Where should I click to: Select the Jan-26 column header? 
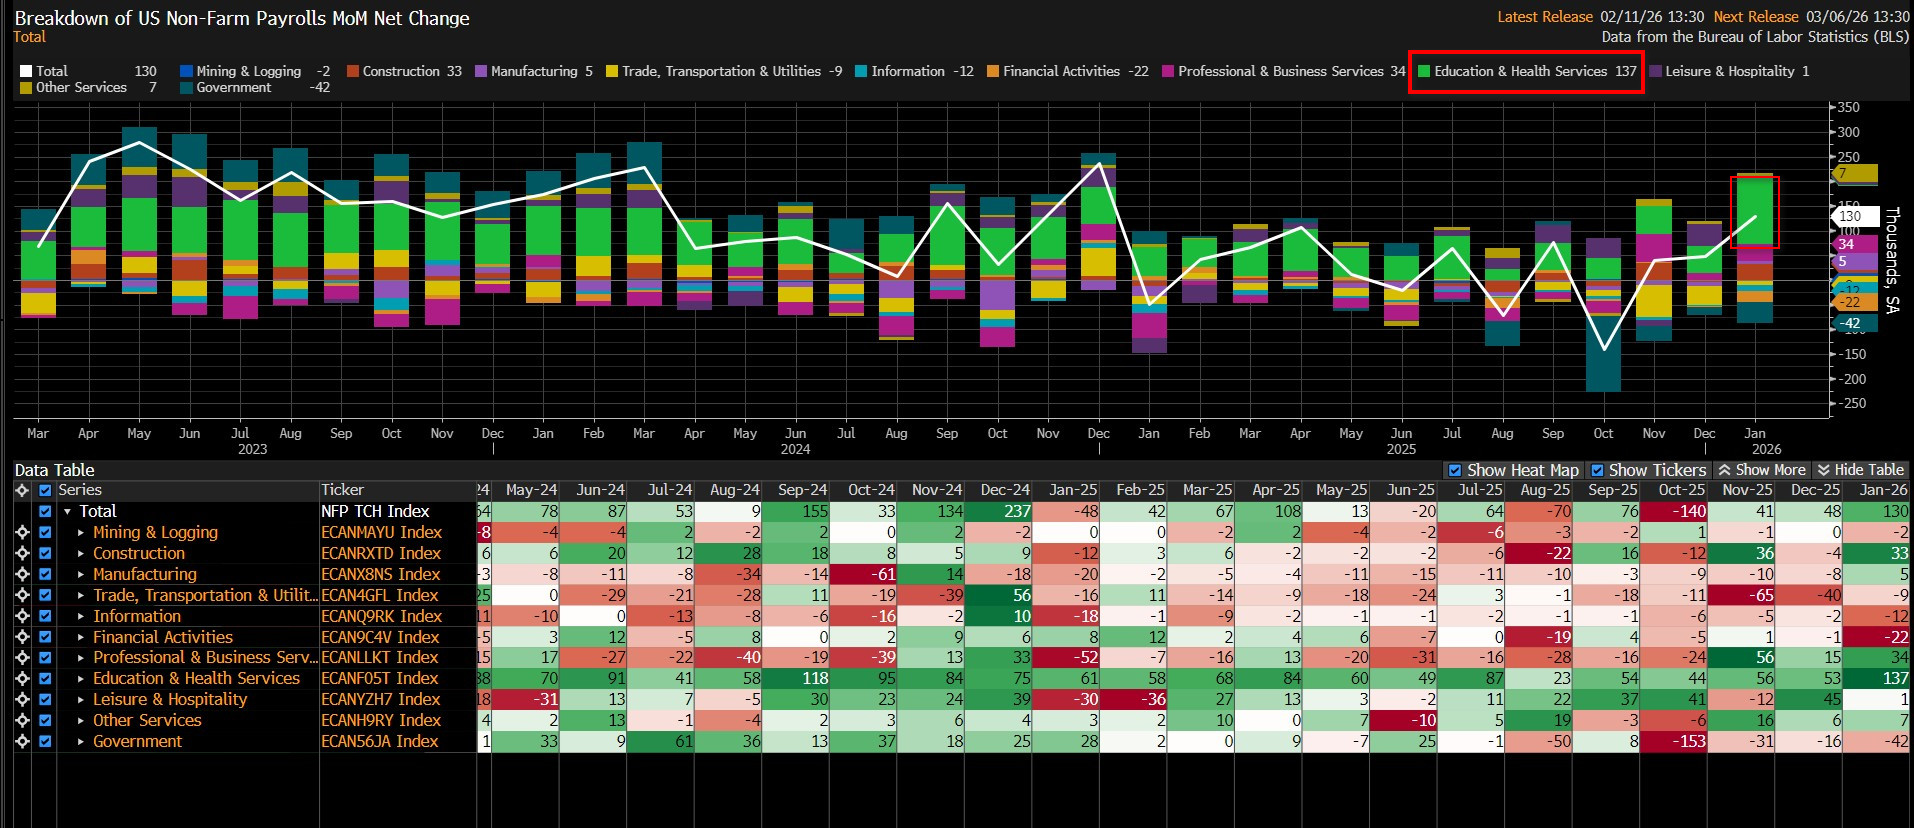coord(1882,490)
